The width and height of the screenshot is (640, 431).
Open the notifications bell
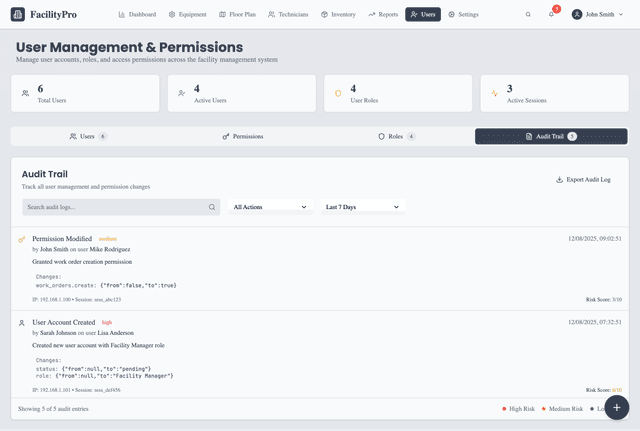(x=551, y=15)
